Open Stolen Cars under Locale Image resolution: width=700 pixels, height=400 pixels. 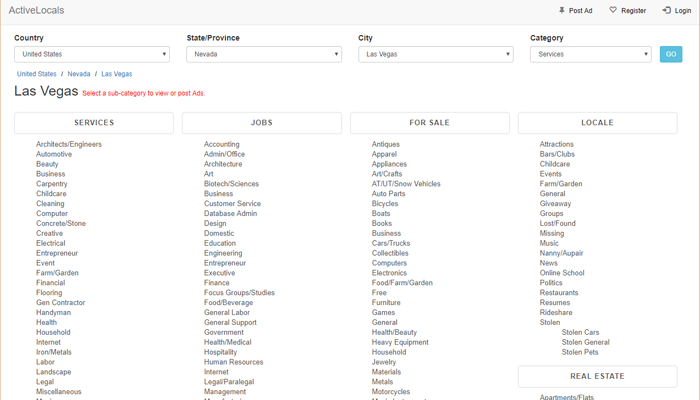(x=581, y=332)
